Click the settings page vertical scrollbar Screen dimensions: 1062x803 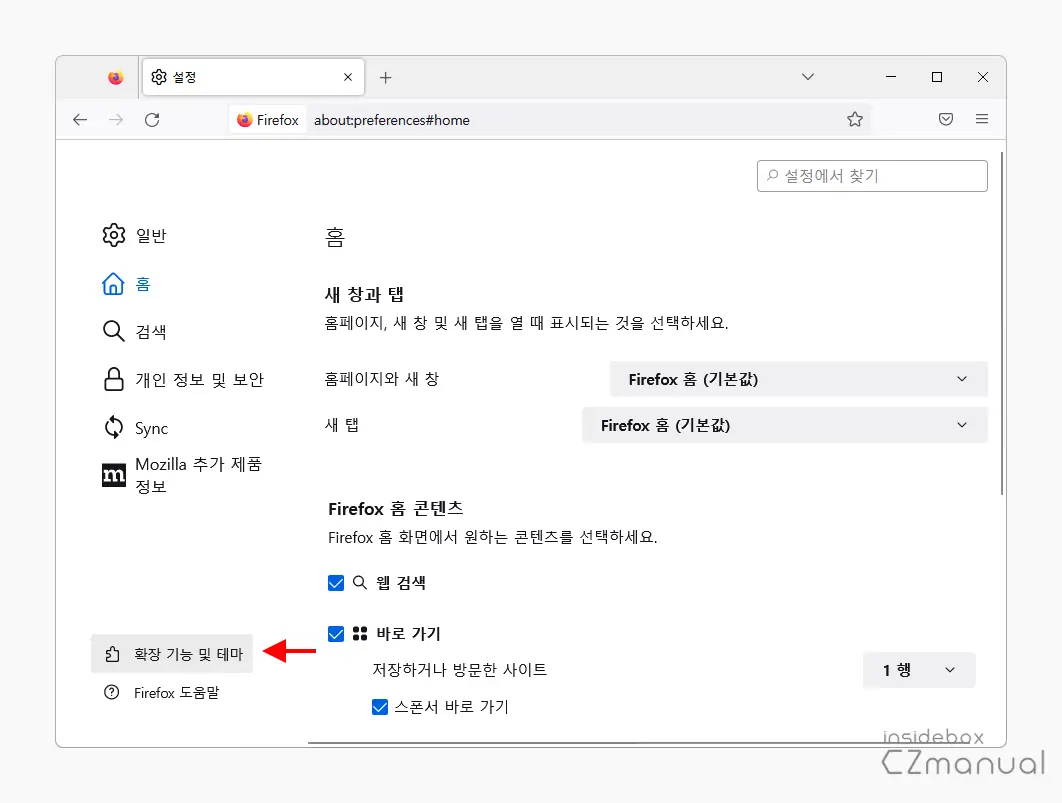1002,324
